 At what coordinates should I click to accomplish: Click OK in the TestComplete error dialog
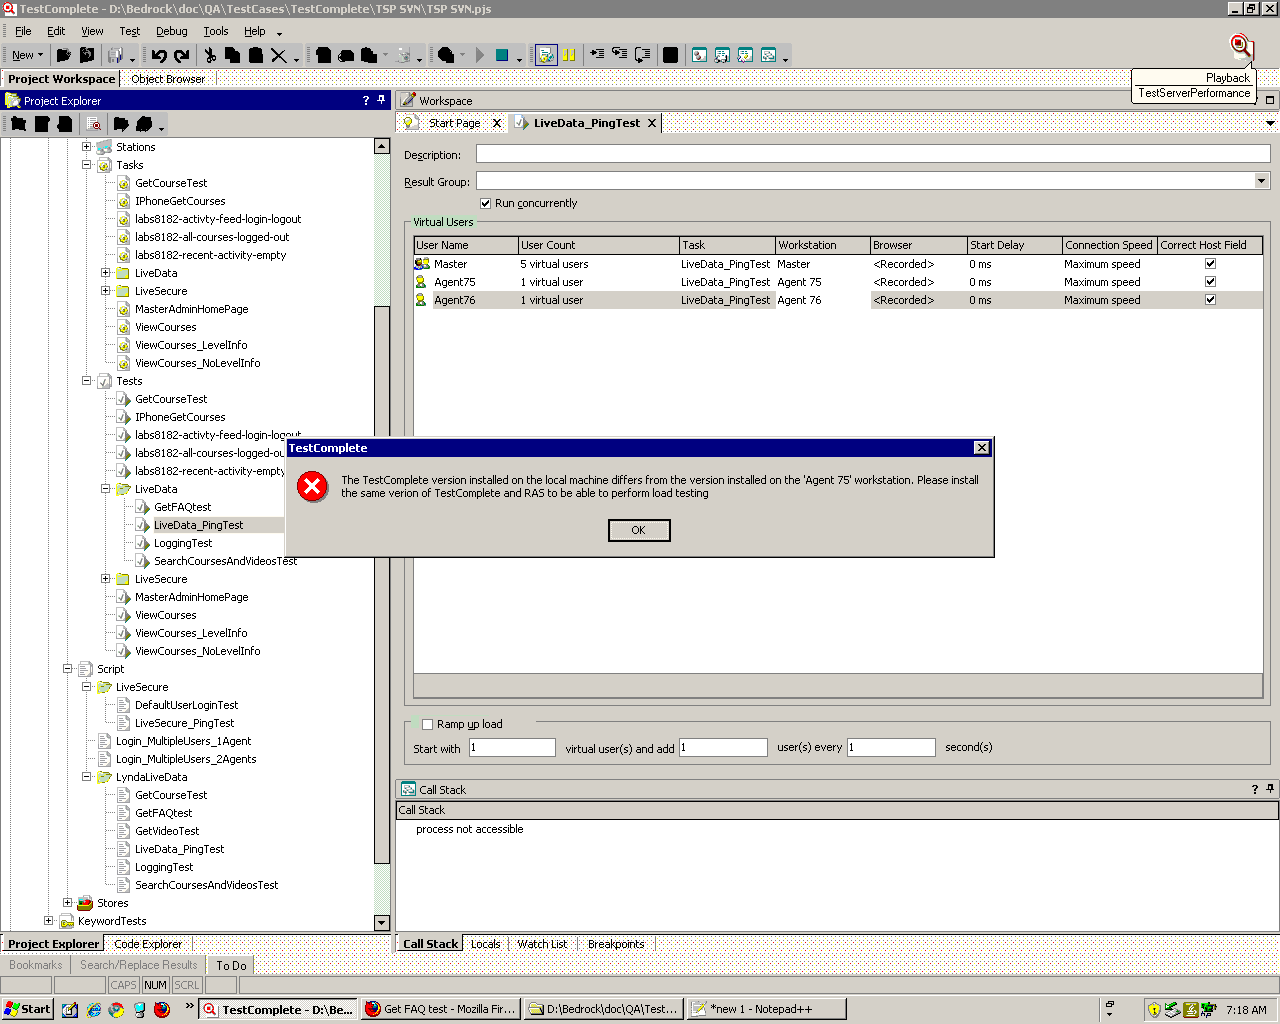coord(639,530)
